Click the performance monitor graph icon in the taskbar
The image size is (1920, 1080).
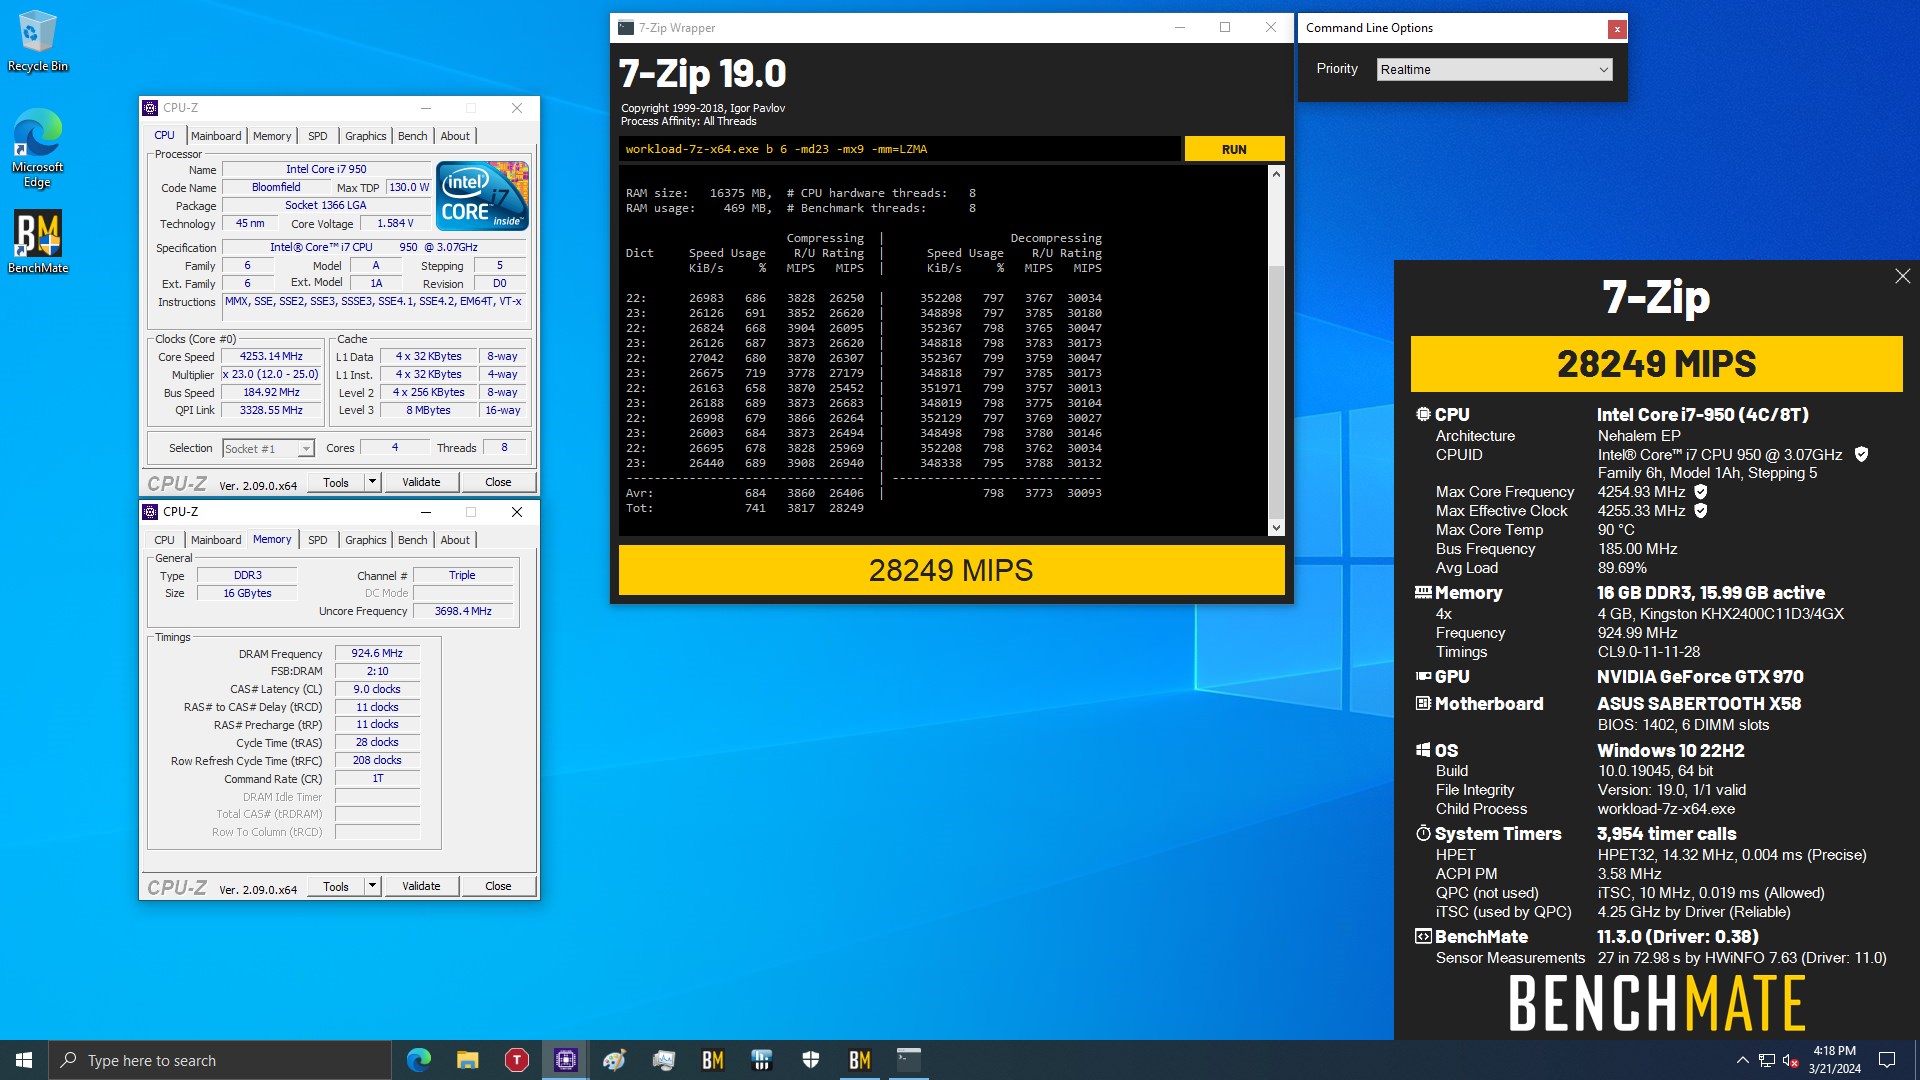(x=761, y=1060)
